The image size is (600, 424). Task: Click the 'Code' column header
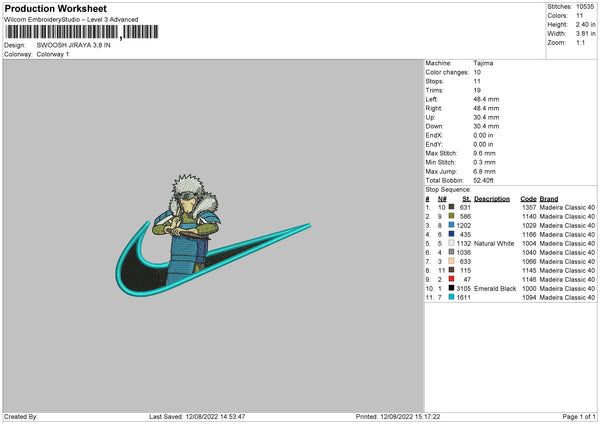[x=528, y=199]
